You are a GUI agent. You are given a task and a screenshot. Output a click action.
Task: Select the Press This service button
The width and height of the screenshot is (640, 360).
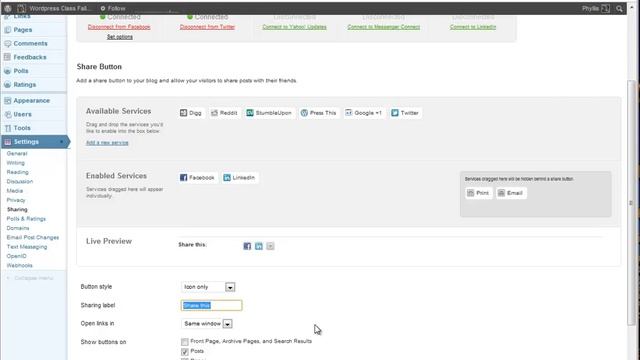point(318,113)
